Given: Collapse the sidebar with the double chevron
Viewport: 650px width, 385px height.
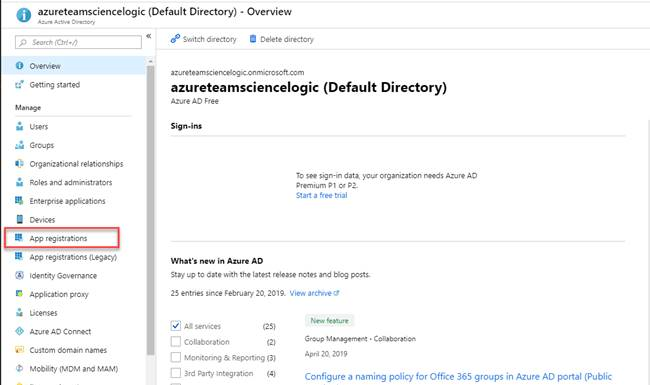Looking at the screenshot, I should [x=148, y=36].
